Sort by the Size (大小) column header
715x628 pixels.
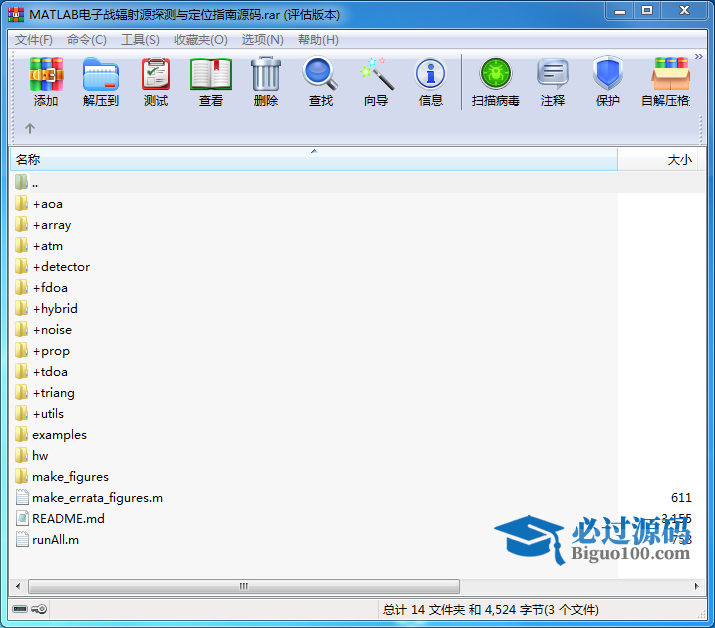tap(657, 160)
